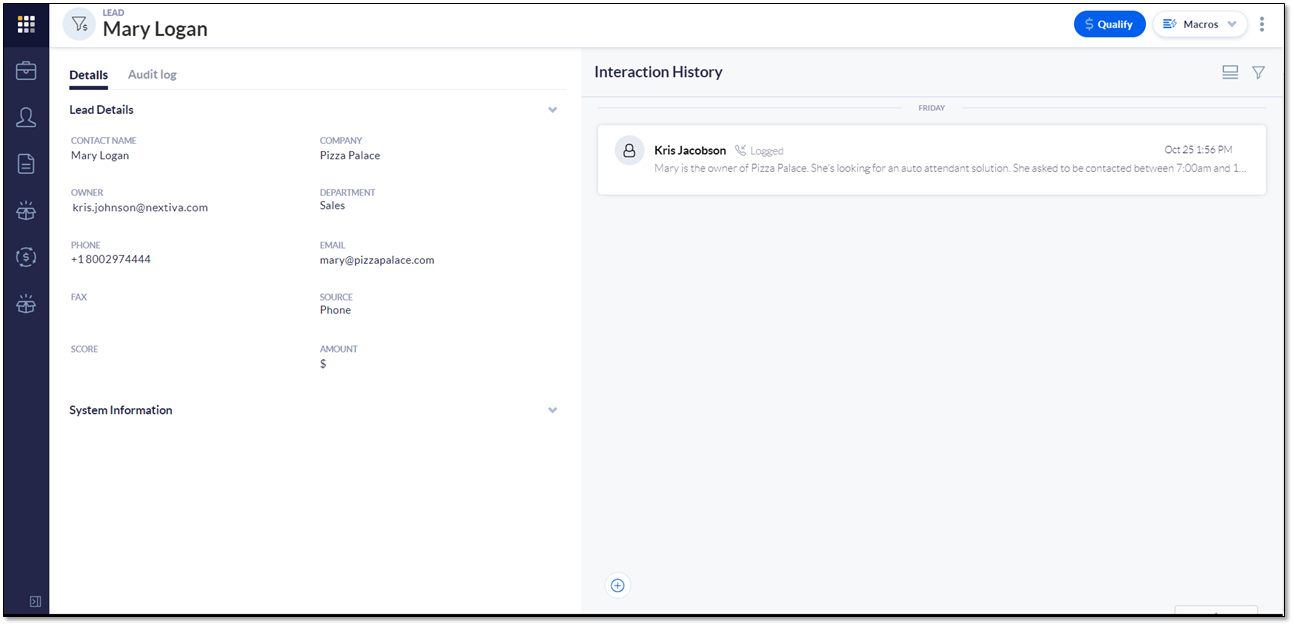Image resolution: width=1294 pixels, height=626 pixels.
Task: Open the contacts icon in the left sidebar
Action: (x=25, y=117)
